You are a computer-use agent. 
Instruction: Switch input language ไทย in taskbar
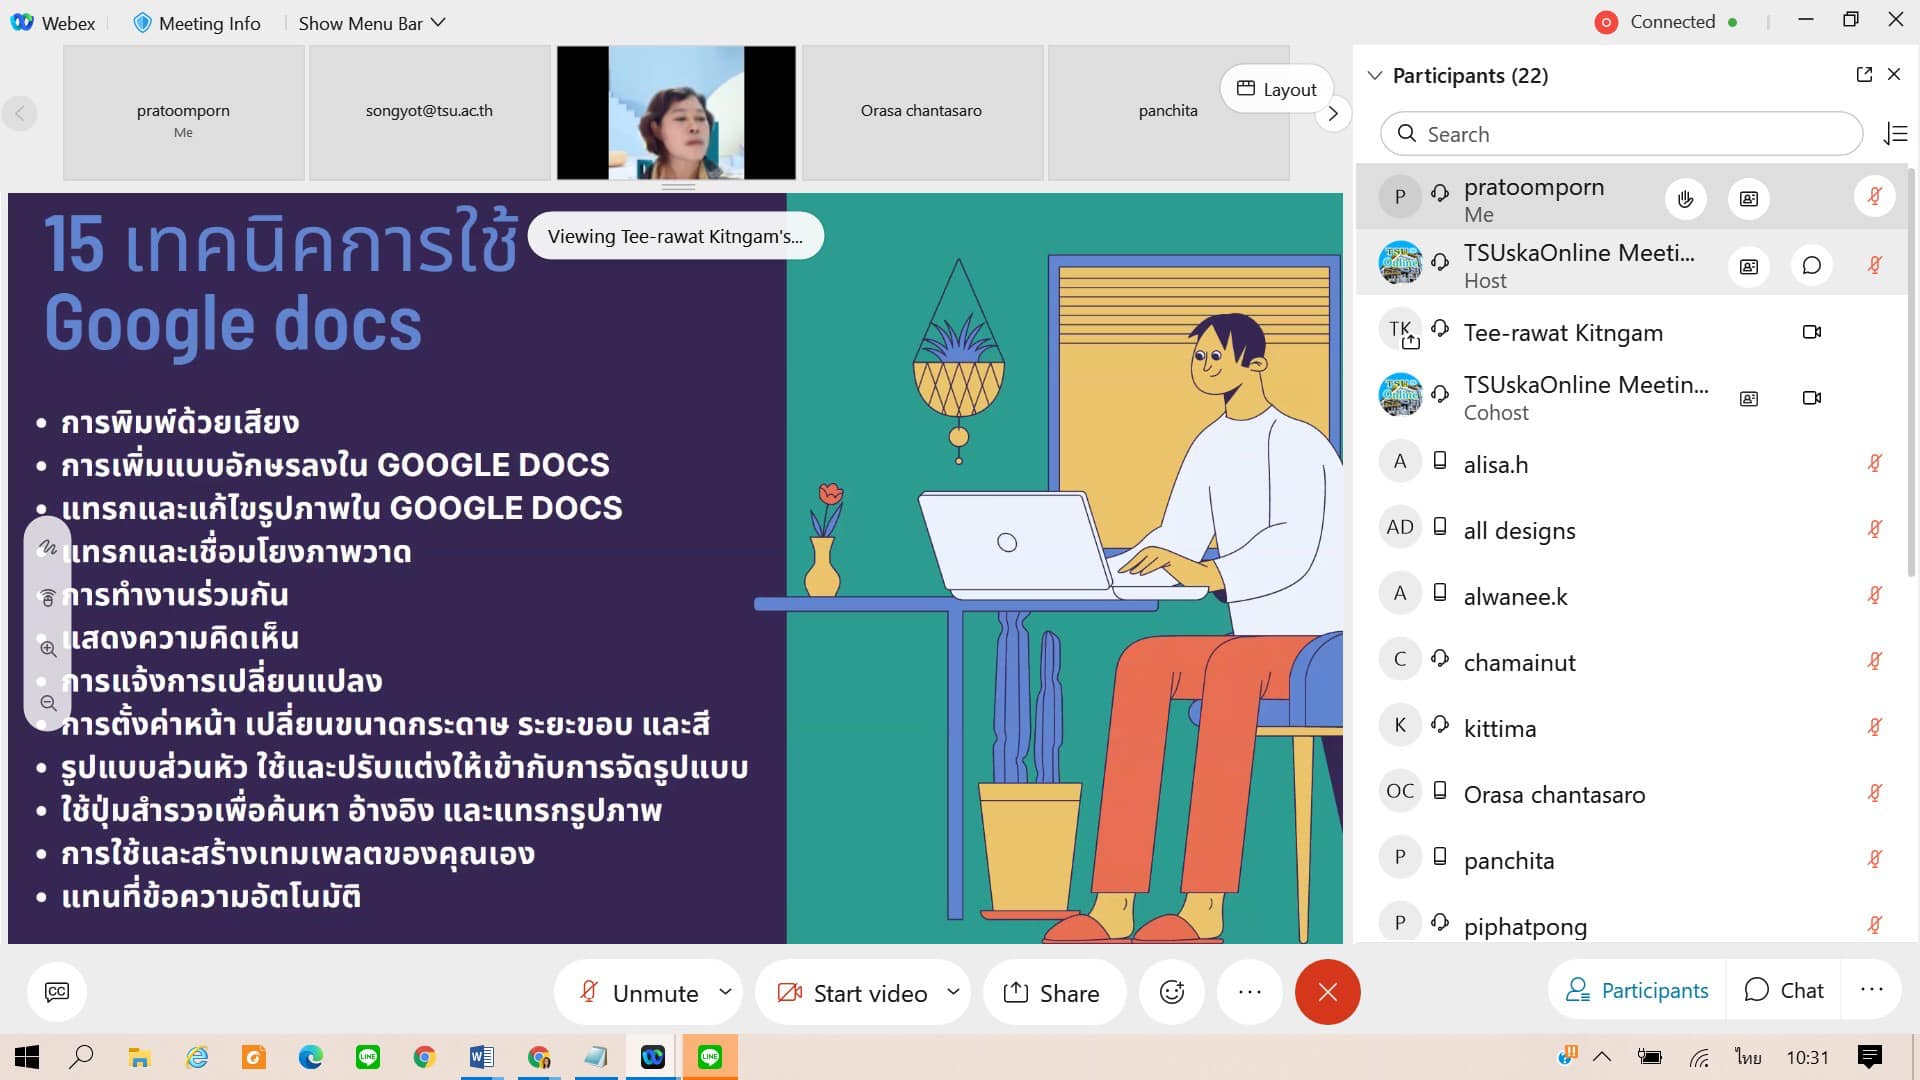tap(1748, 1057)
